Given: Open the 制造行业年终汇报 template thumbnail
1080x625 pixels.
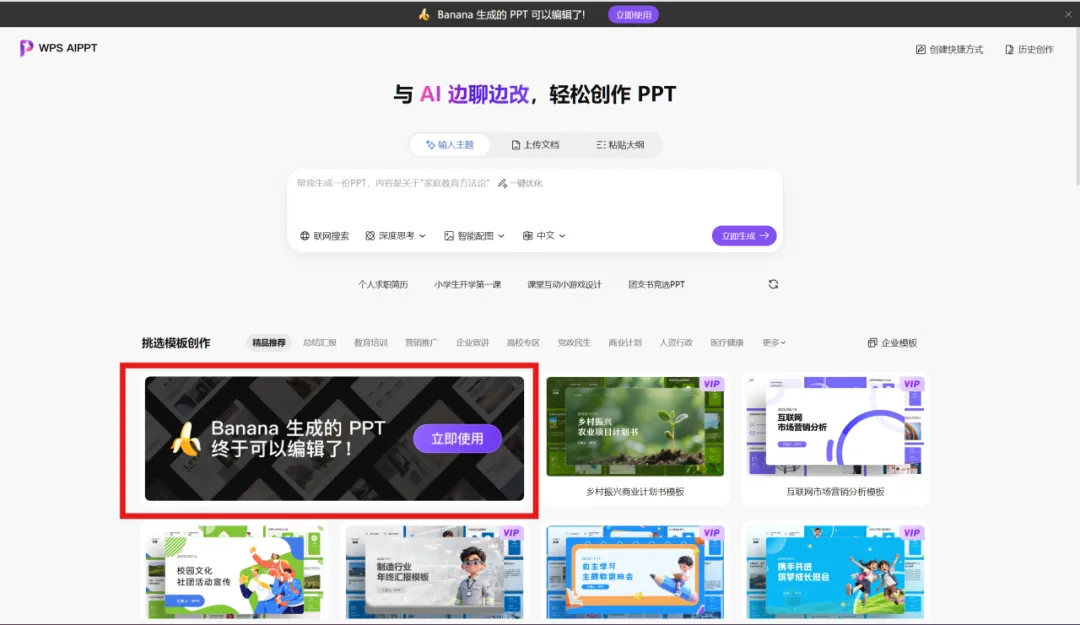Looking at the screenshot, I should 435,573.
